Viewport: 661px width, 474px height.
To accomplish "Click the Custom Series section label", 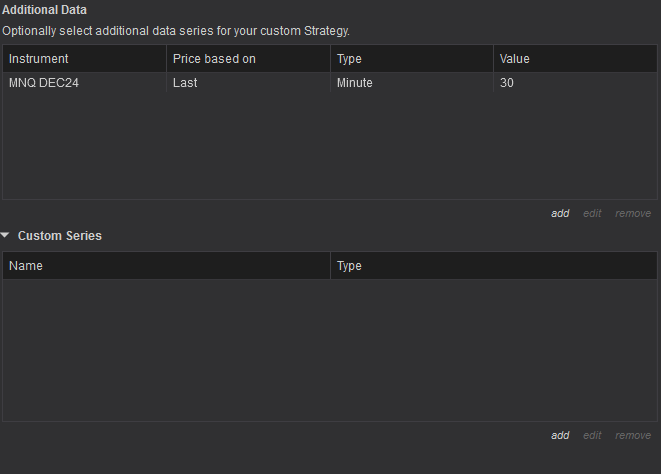I will [x=60, y=236].
